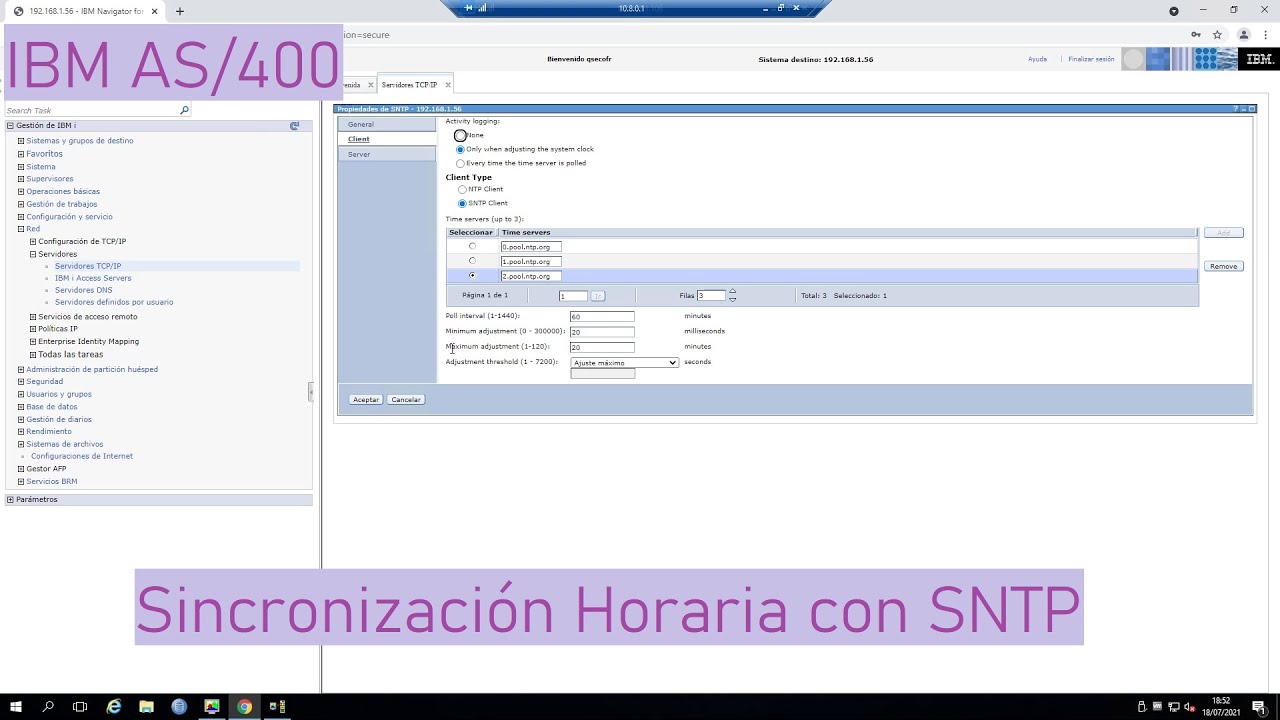Click the Aceptar button
The image size is (1280, 720).
pyautogui.click(x=366, y=399)
